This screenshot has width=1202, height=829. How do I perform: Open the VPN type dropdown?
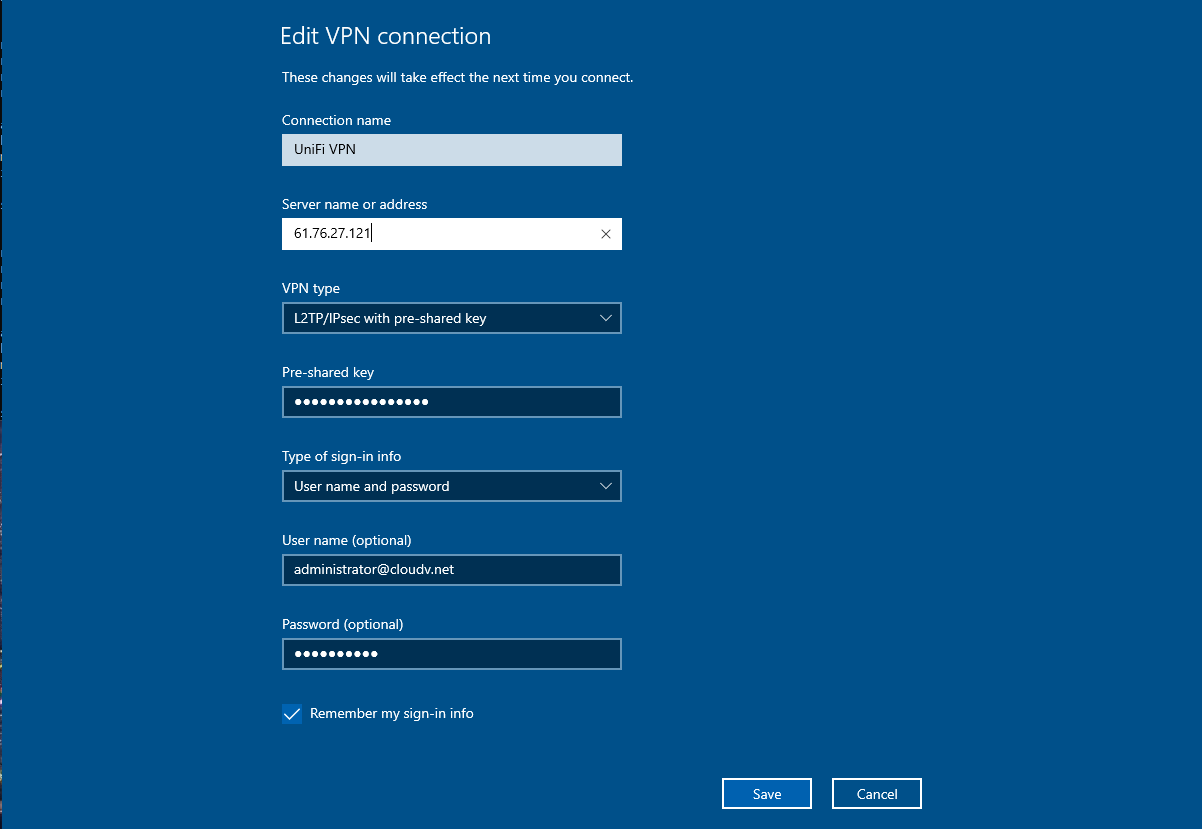[x=452, y=318]
